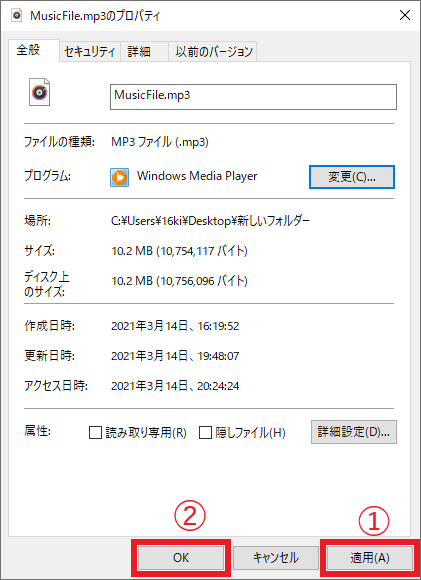Click the 作成日時 creation date value
This screenshot has height=580, width=421.
pyautogui.click(x=175, y=326)
